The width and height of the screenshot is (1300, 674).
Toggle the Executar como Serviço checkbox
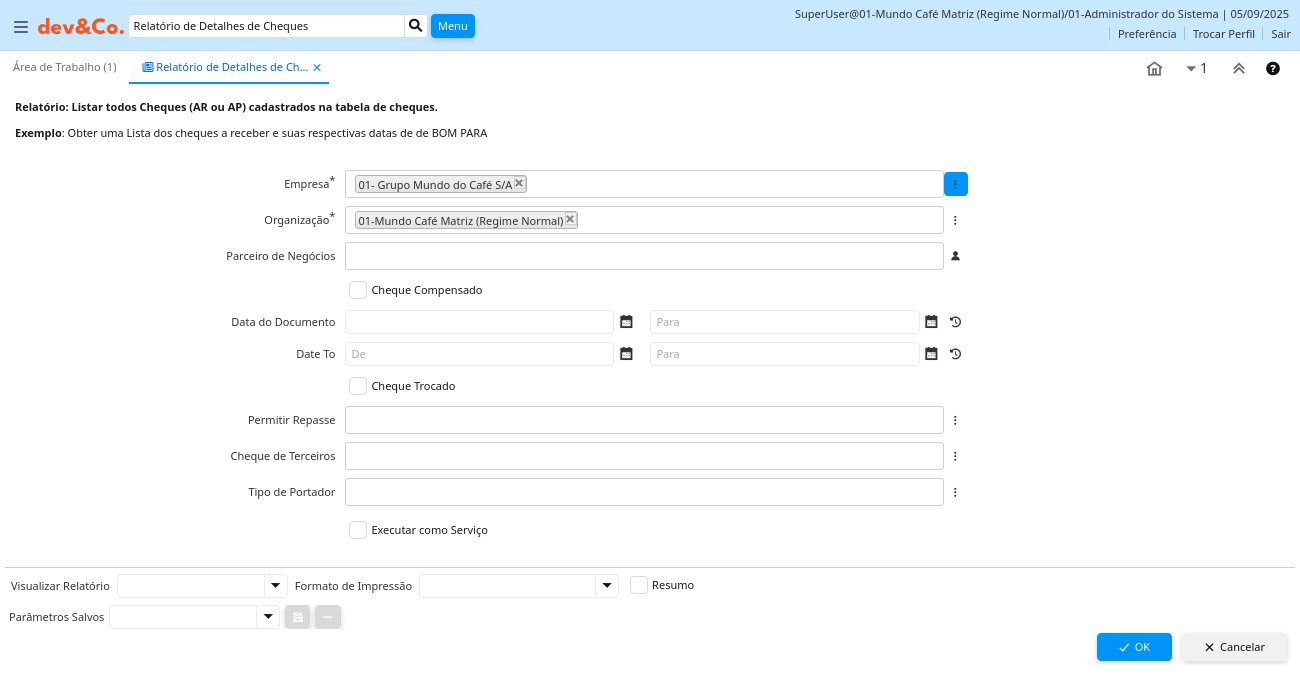[x=358, y=530]
